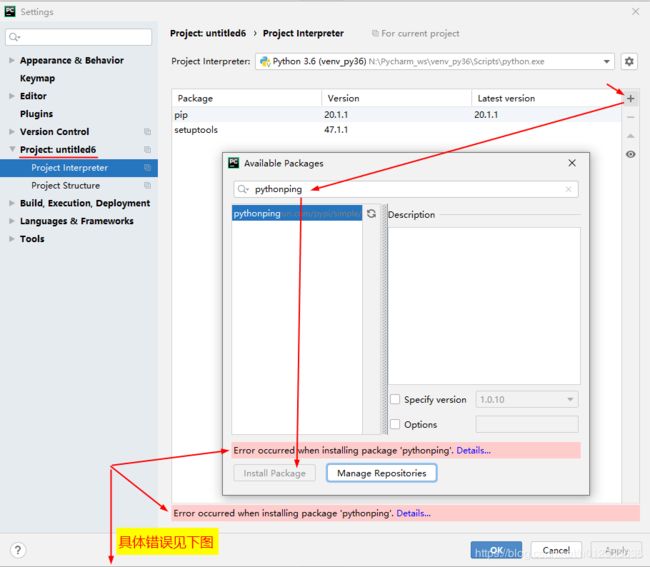The width and height of the screenshot is (650, 567).
Task: Open the help question mark button
Action: coord(18,550)
